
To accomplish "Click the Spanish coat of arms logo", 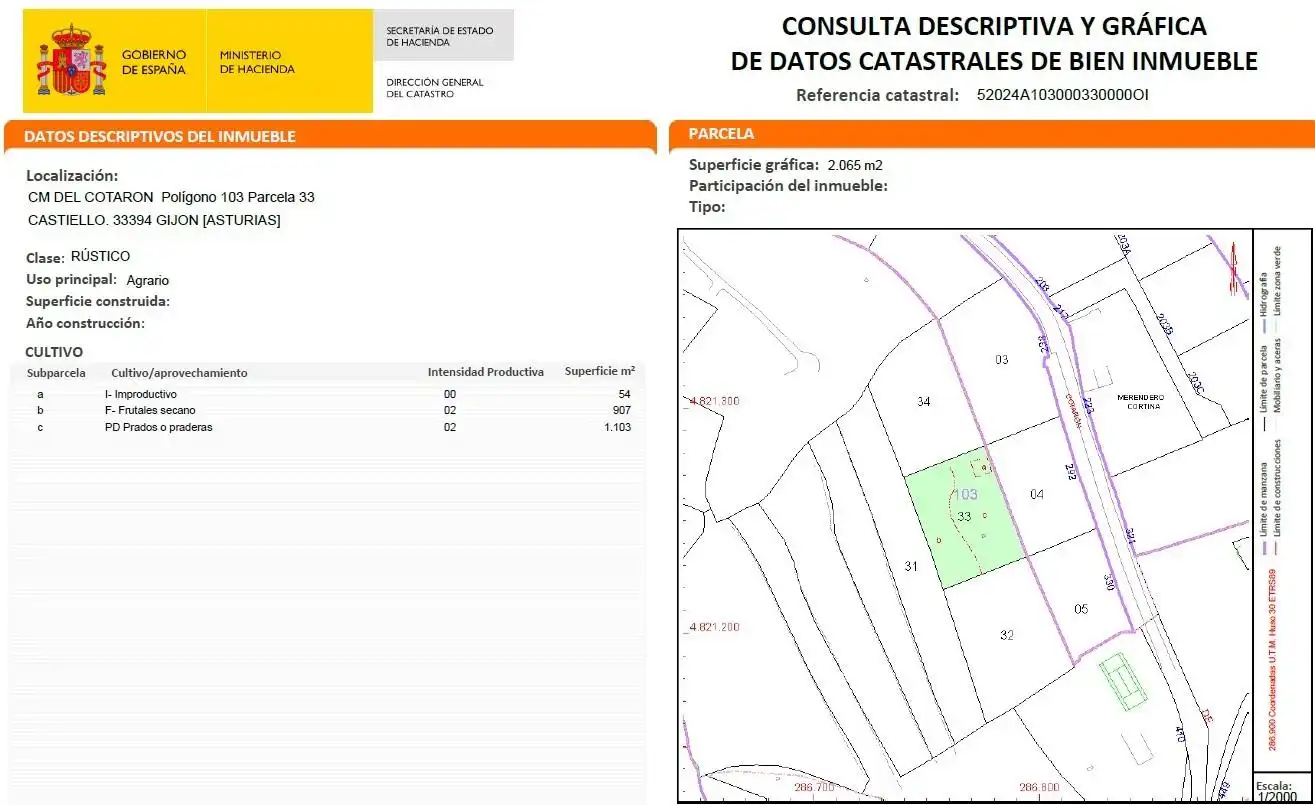I will pos(72,61).
